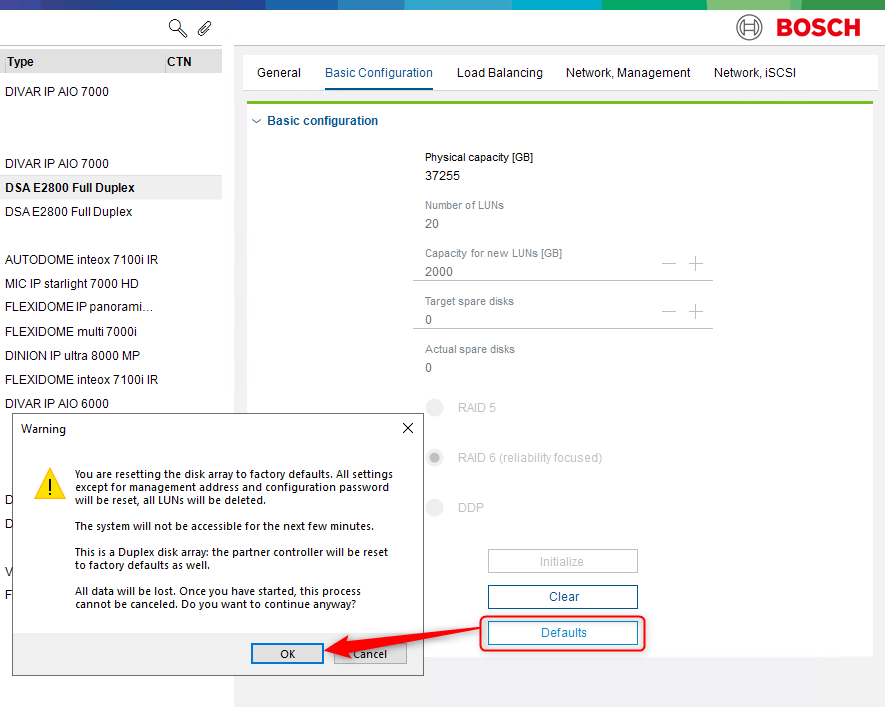The height and width of the screenshot is (707, 885).
Task: Click the Defaults button
Action: point(563,633)
